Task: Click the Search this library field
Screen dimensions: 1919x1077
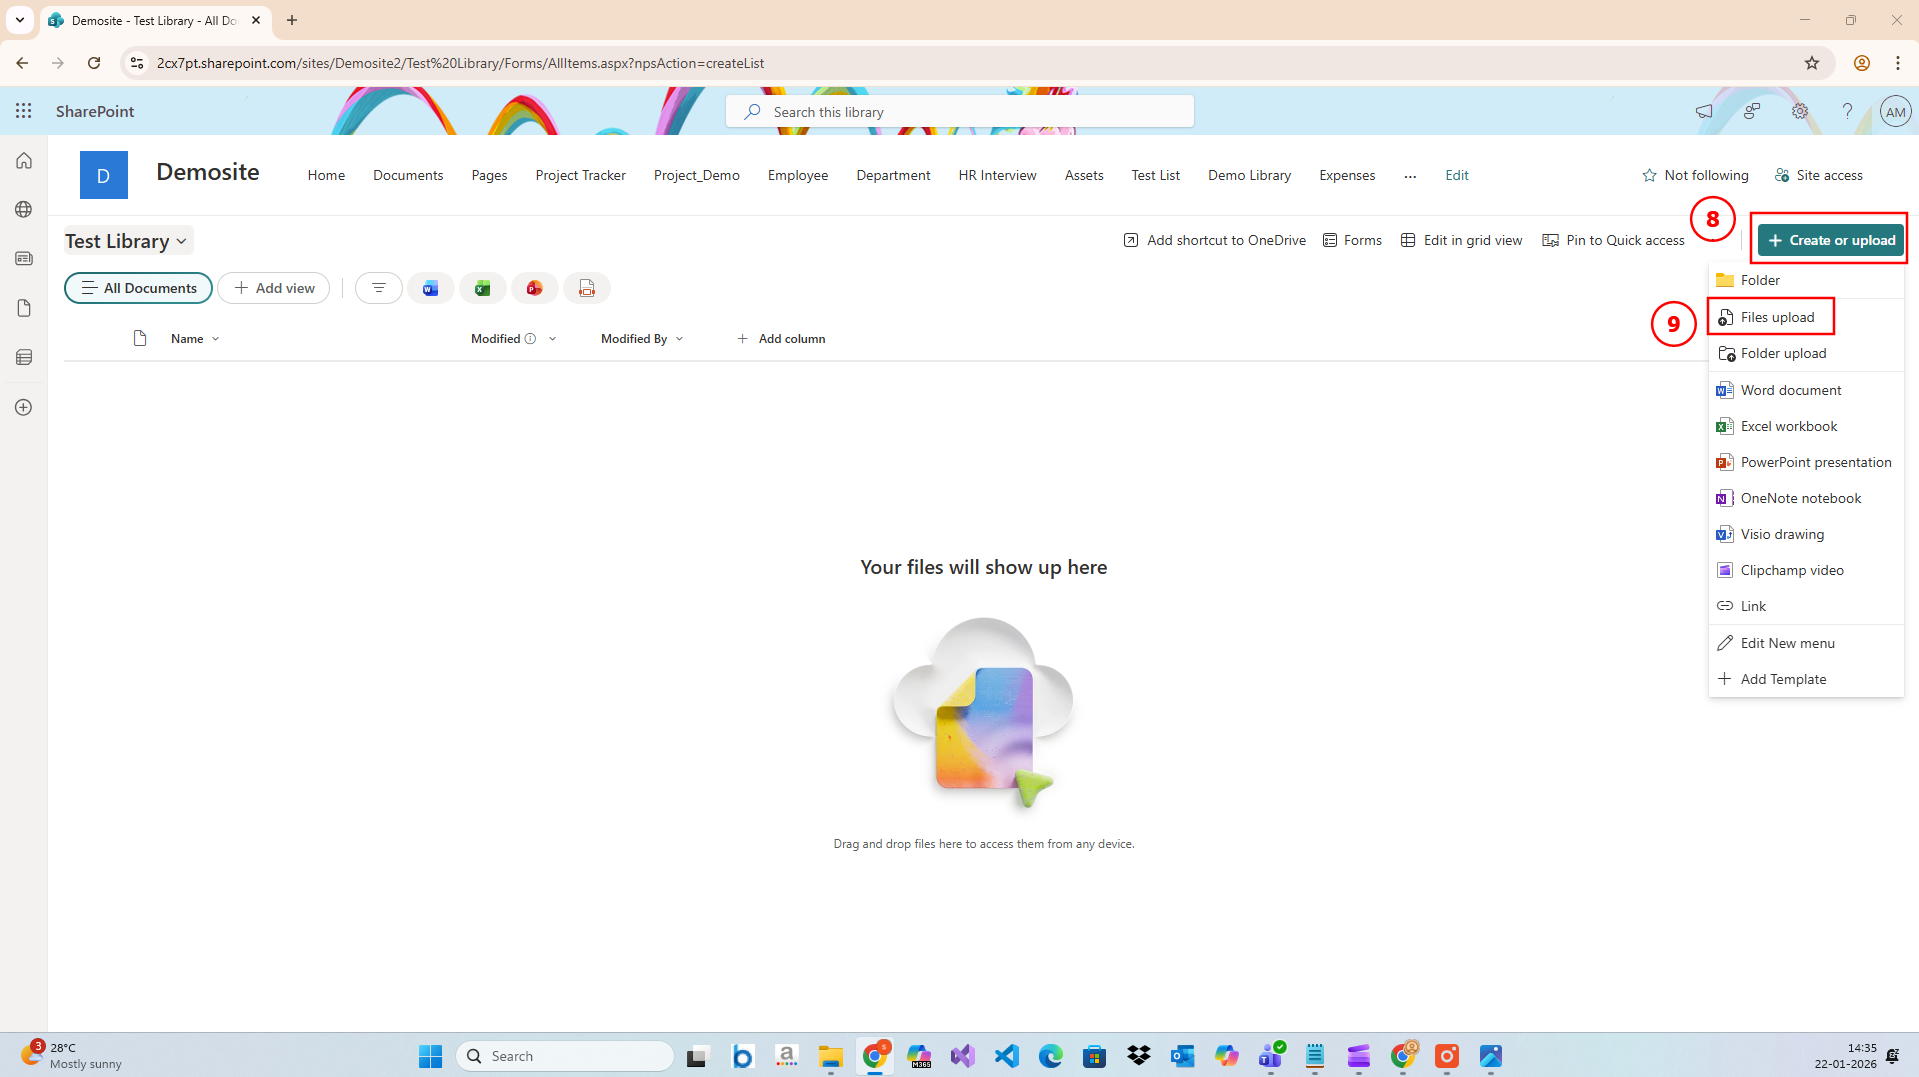Action: click(960, 112)
